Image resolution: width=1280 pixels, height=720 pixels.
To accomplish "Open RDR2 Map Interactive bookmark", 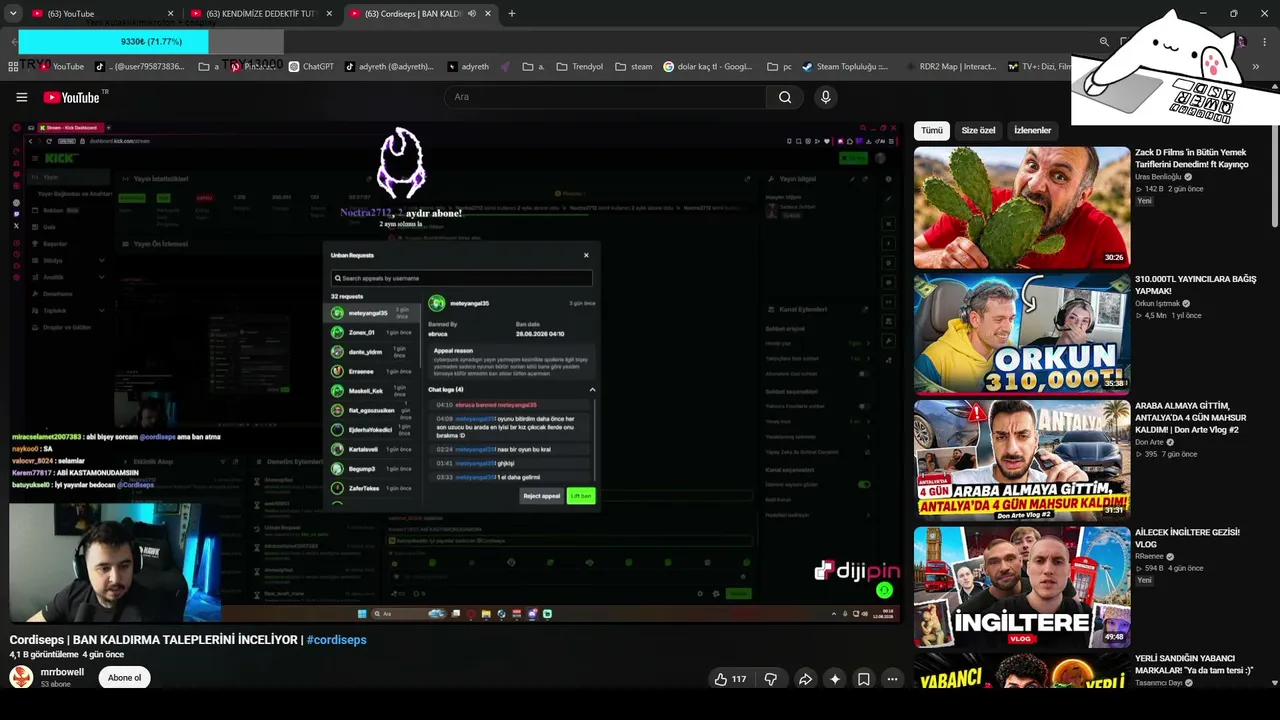I will pos(951,67).
